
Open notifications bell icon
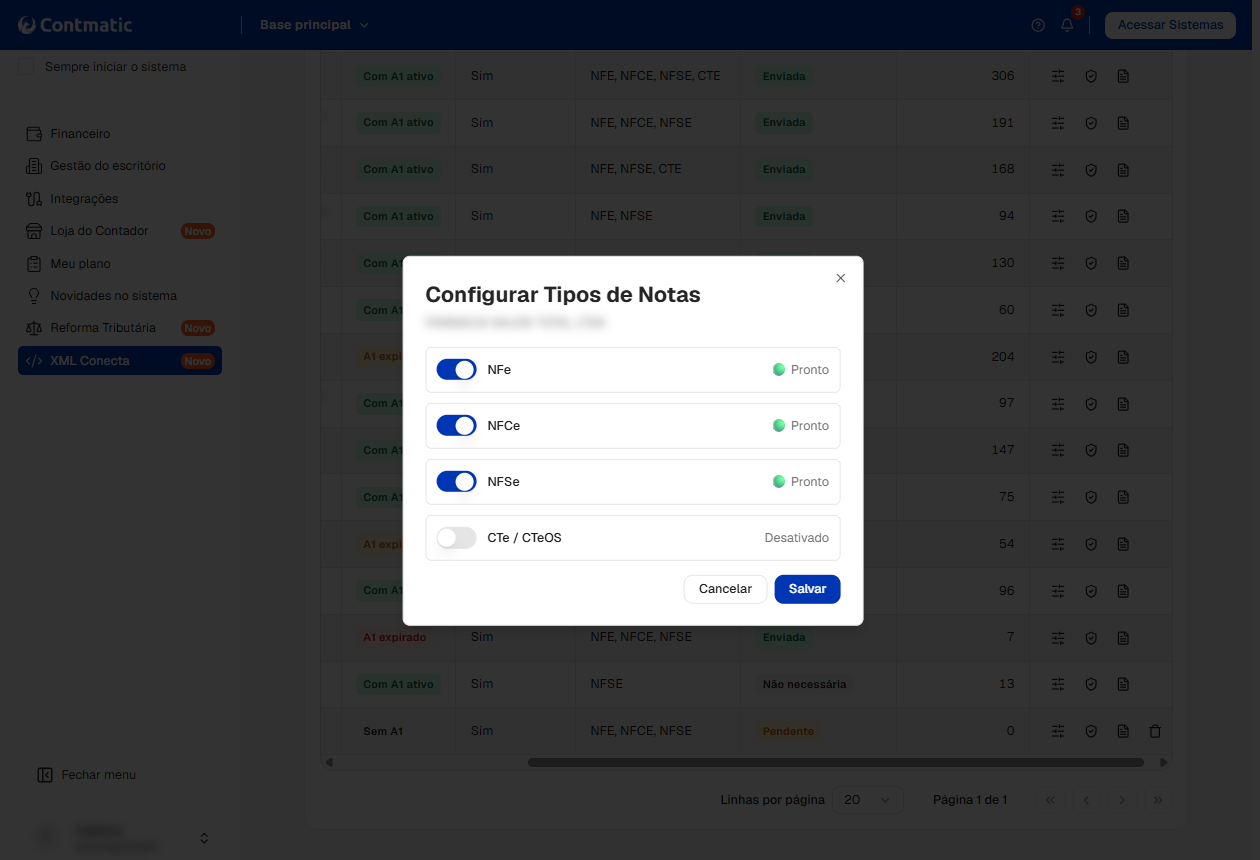1067,25
